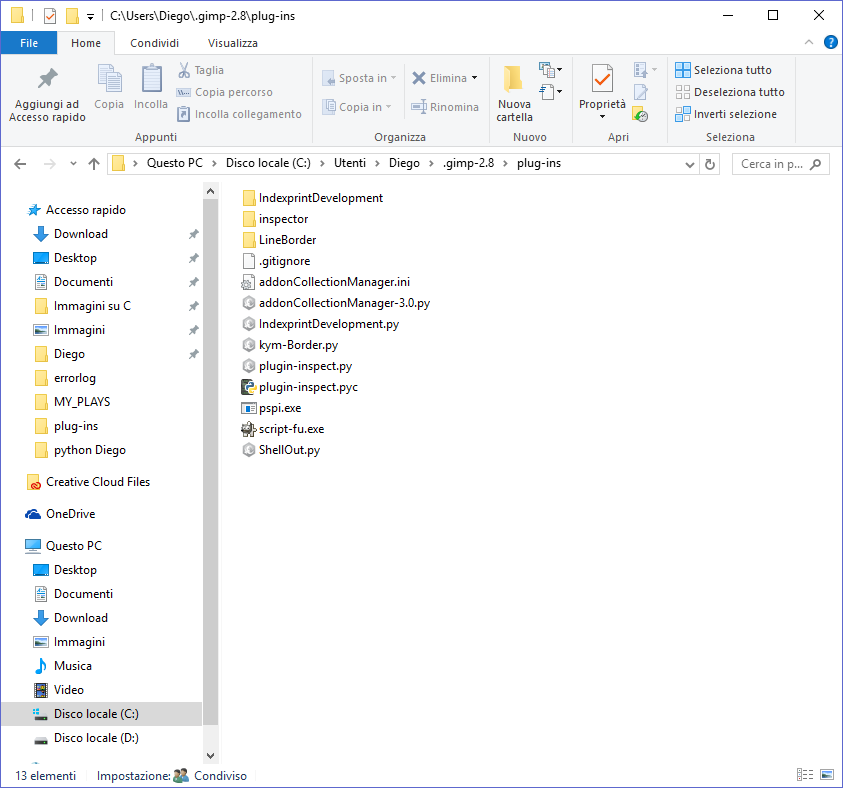Switch to the Visualizza tab
843x788 pixels.
tap(233, 43)
